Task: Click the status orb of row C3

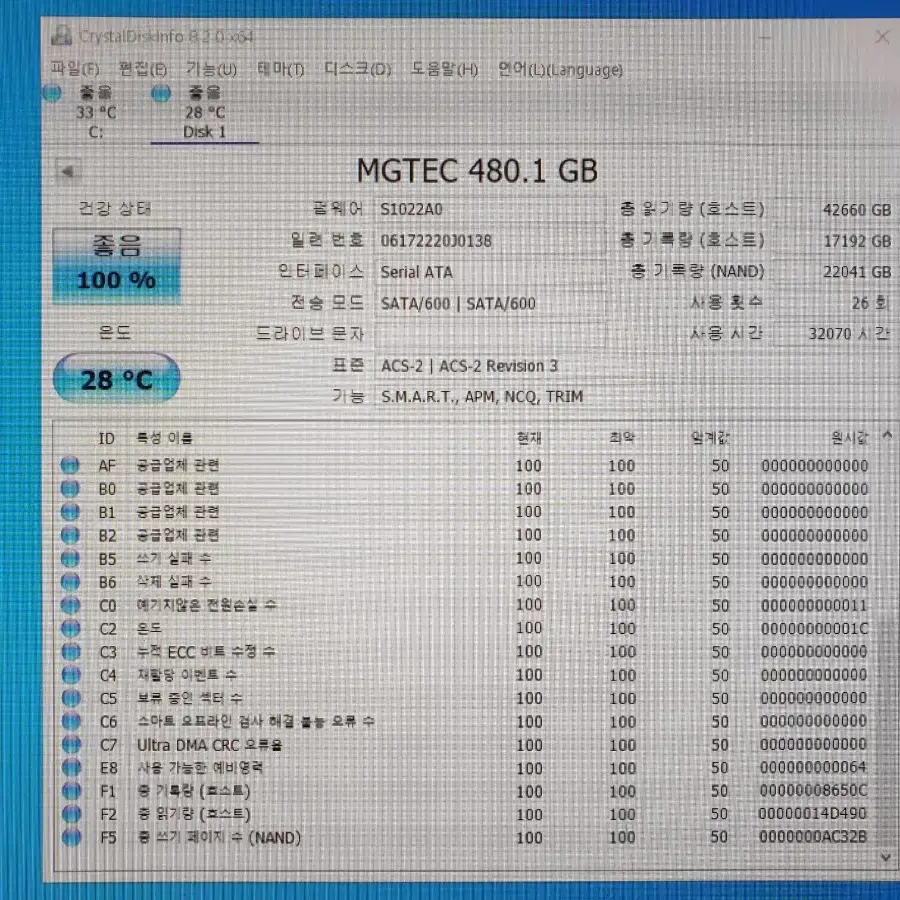Action: coord(71,651)
